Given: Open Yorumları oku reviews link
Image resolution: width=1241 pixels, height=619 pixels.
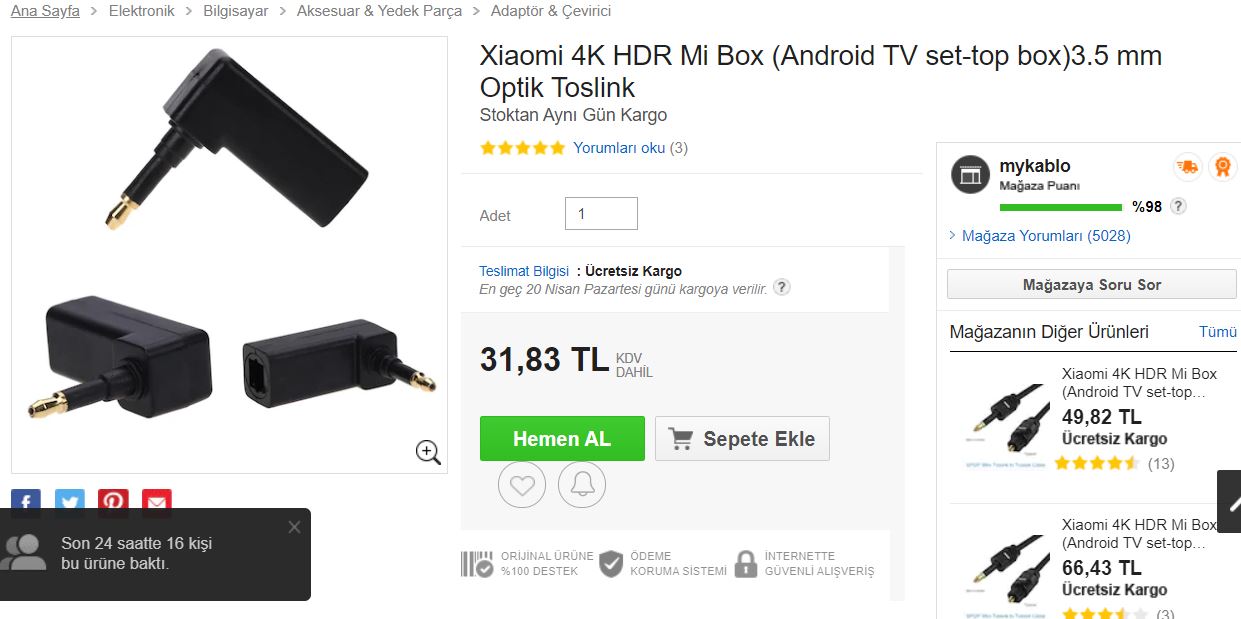Looking at the screenshot, I should point(619,148).
